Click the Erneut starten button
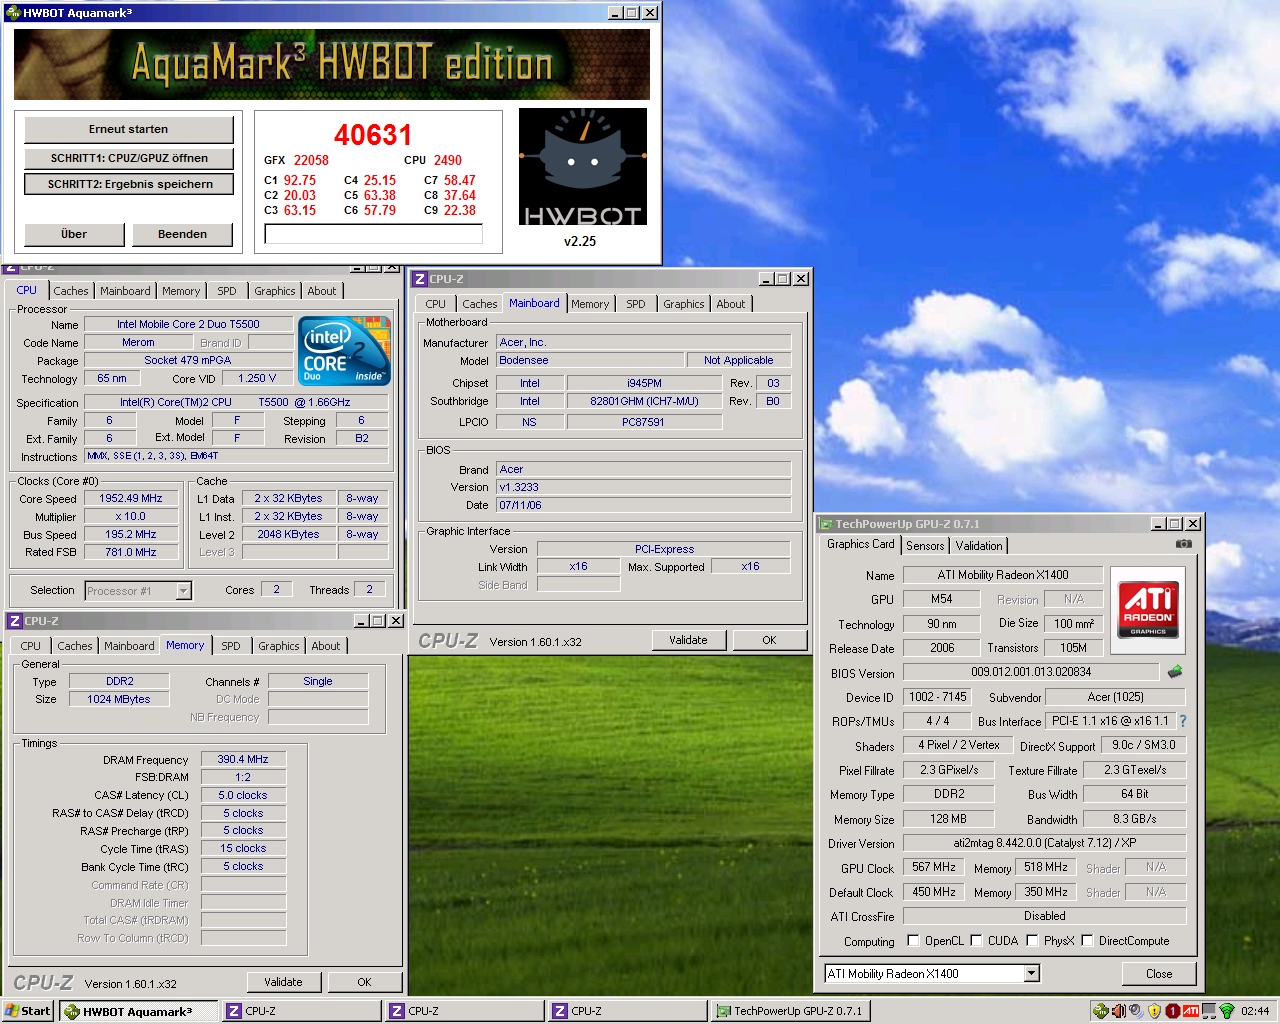1280x1024 pixels. tap(129, 129)
